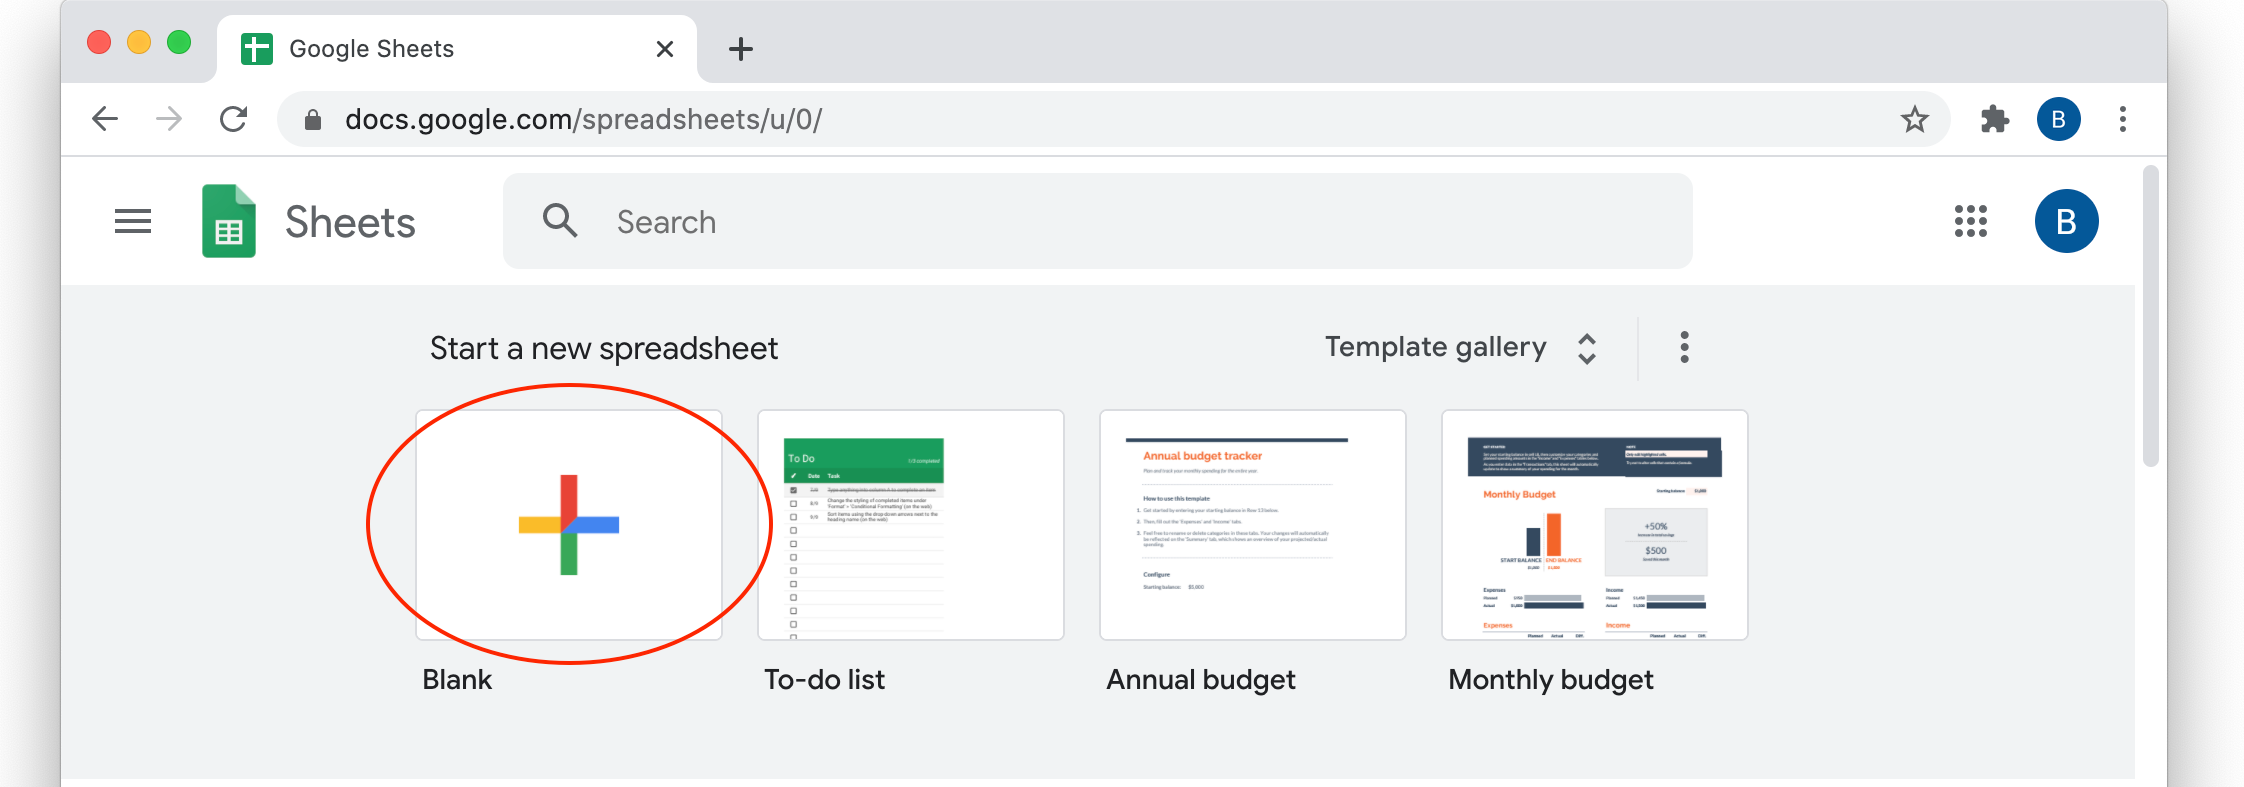Click the page vertical scrollbar

pyautogui.click(x=2151, y=316)
